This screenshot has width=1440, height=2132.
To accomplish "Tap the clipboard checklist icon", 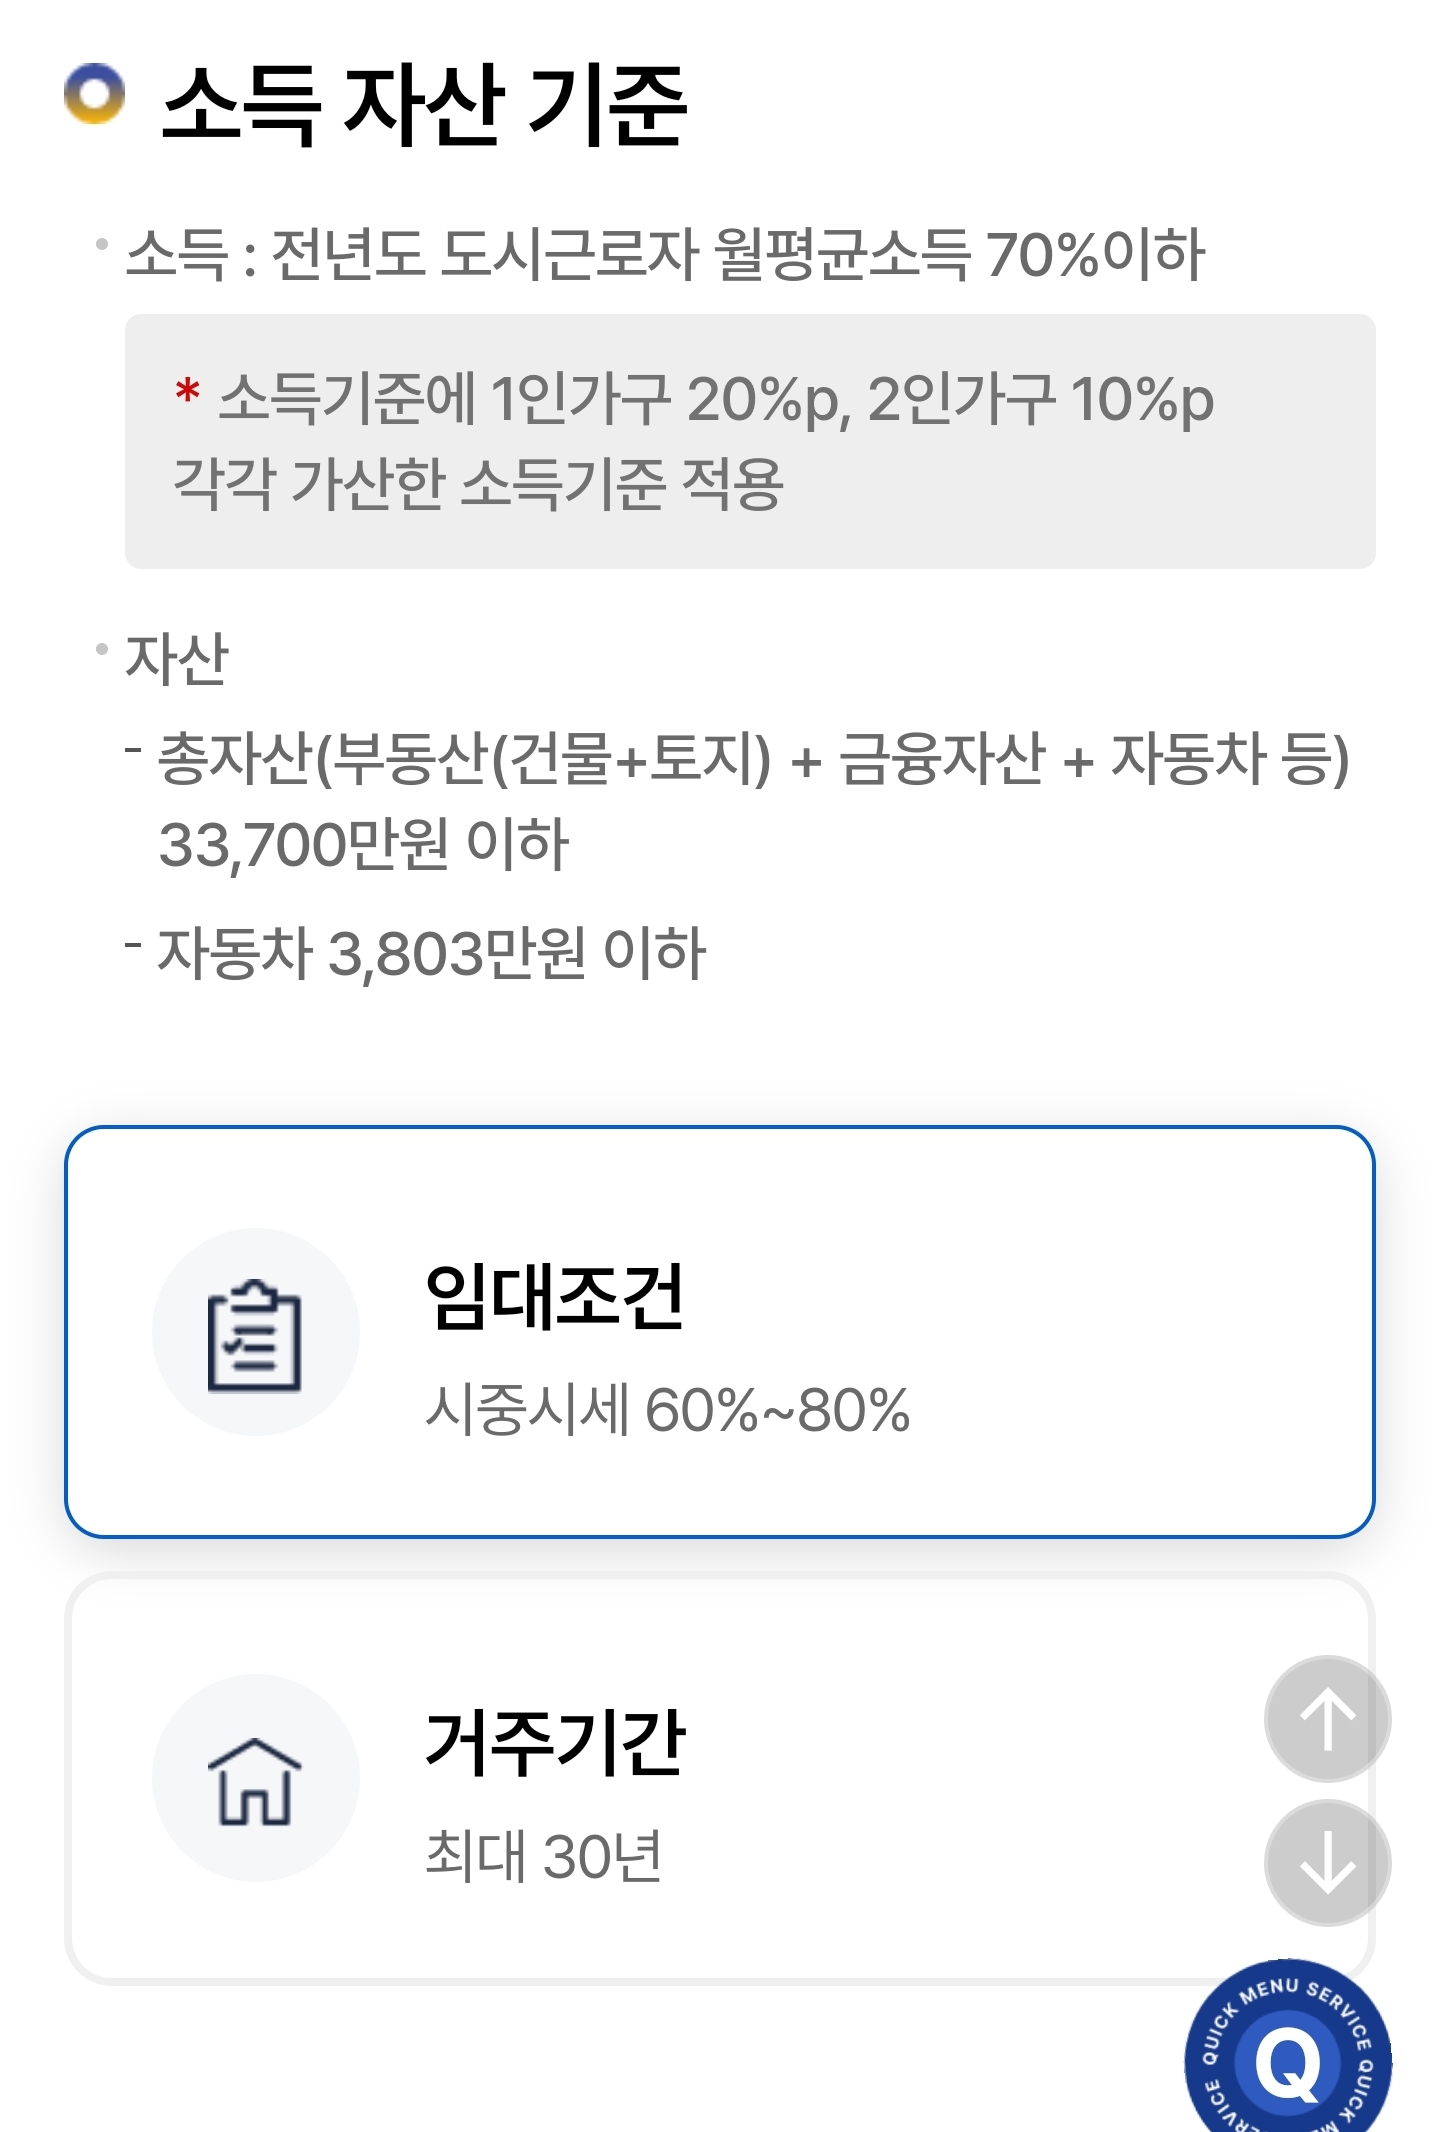I will (255, 1333).
